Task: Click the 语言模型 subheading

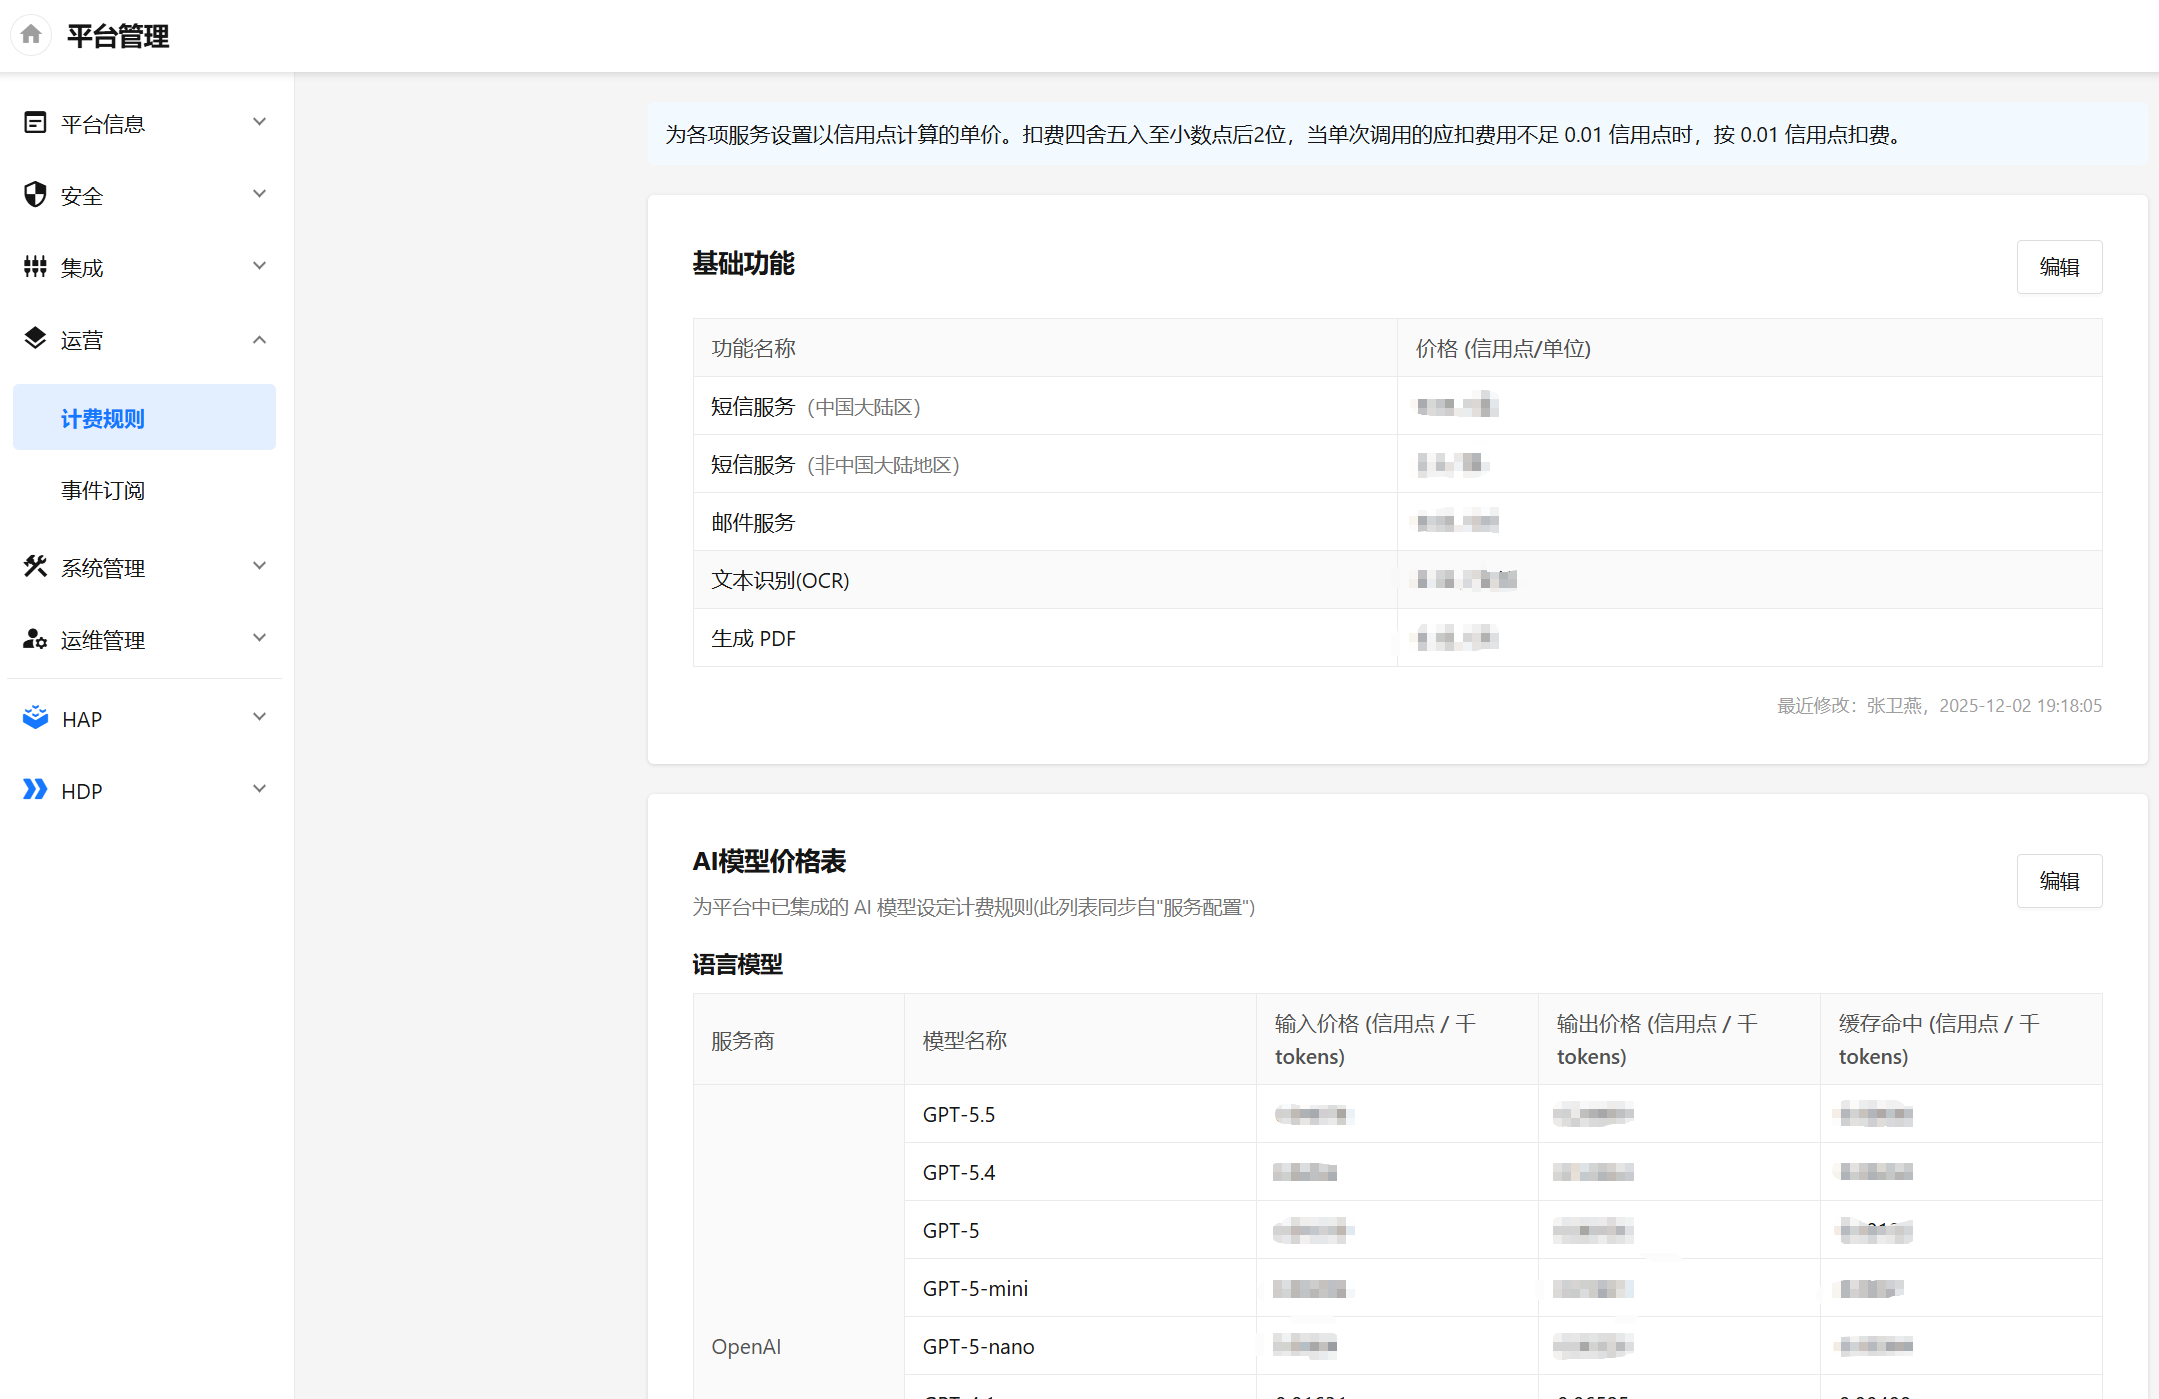Action: click(737, 964)
